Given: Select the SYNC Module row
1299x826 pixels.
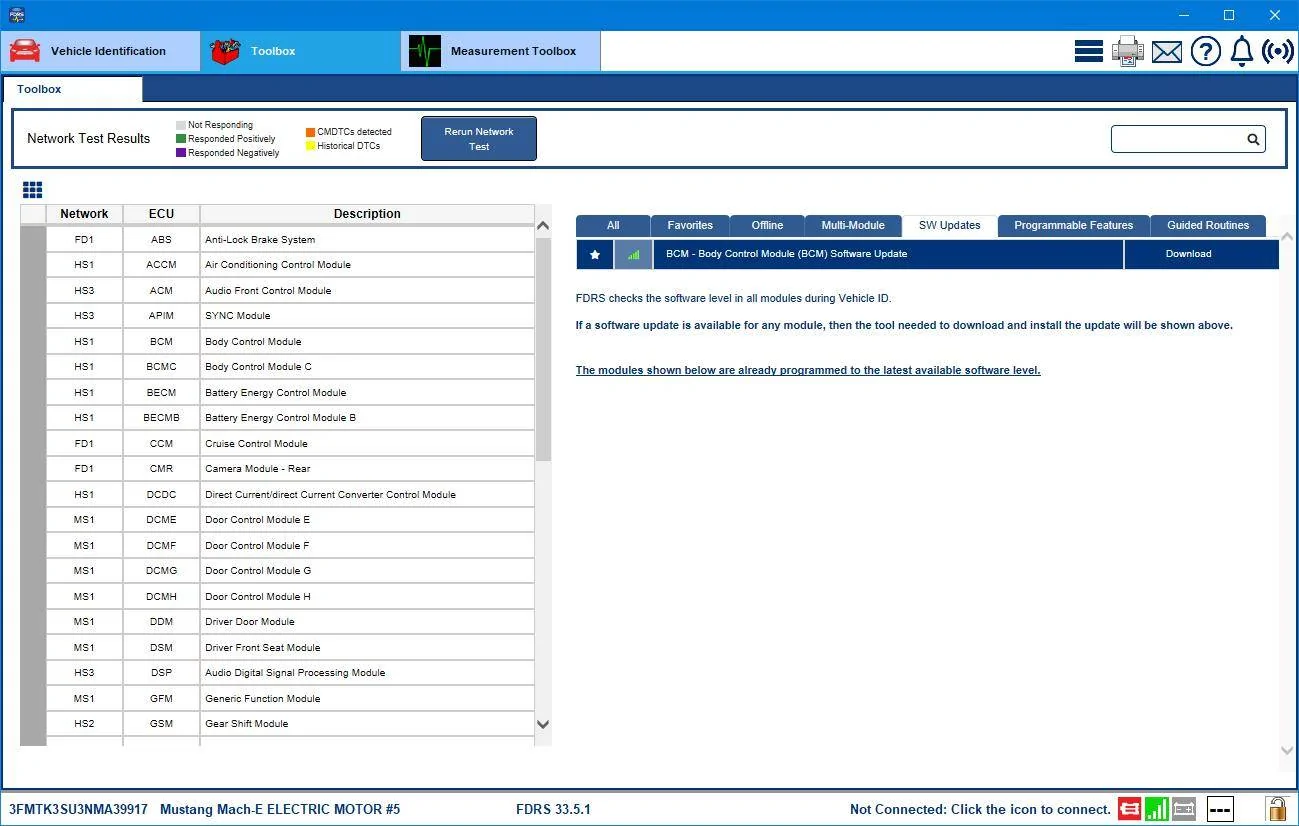Looking at the screenshot, I should click(290, 316).
